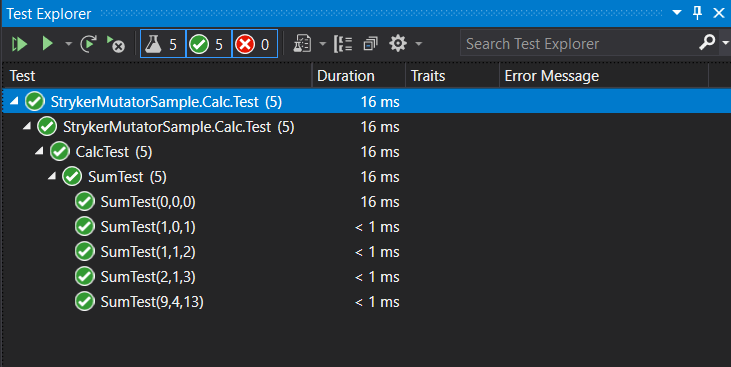Select the SumTest(9,4,13) test

click(x=152, y=302)
